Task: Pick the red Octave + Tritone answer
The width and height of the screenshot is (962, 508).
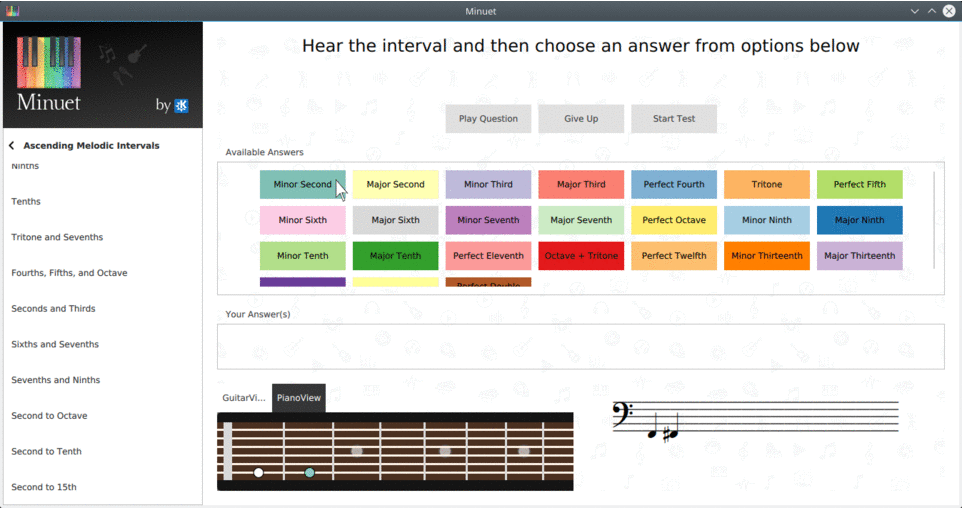Action: (581, 256)
